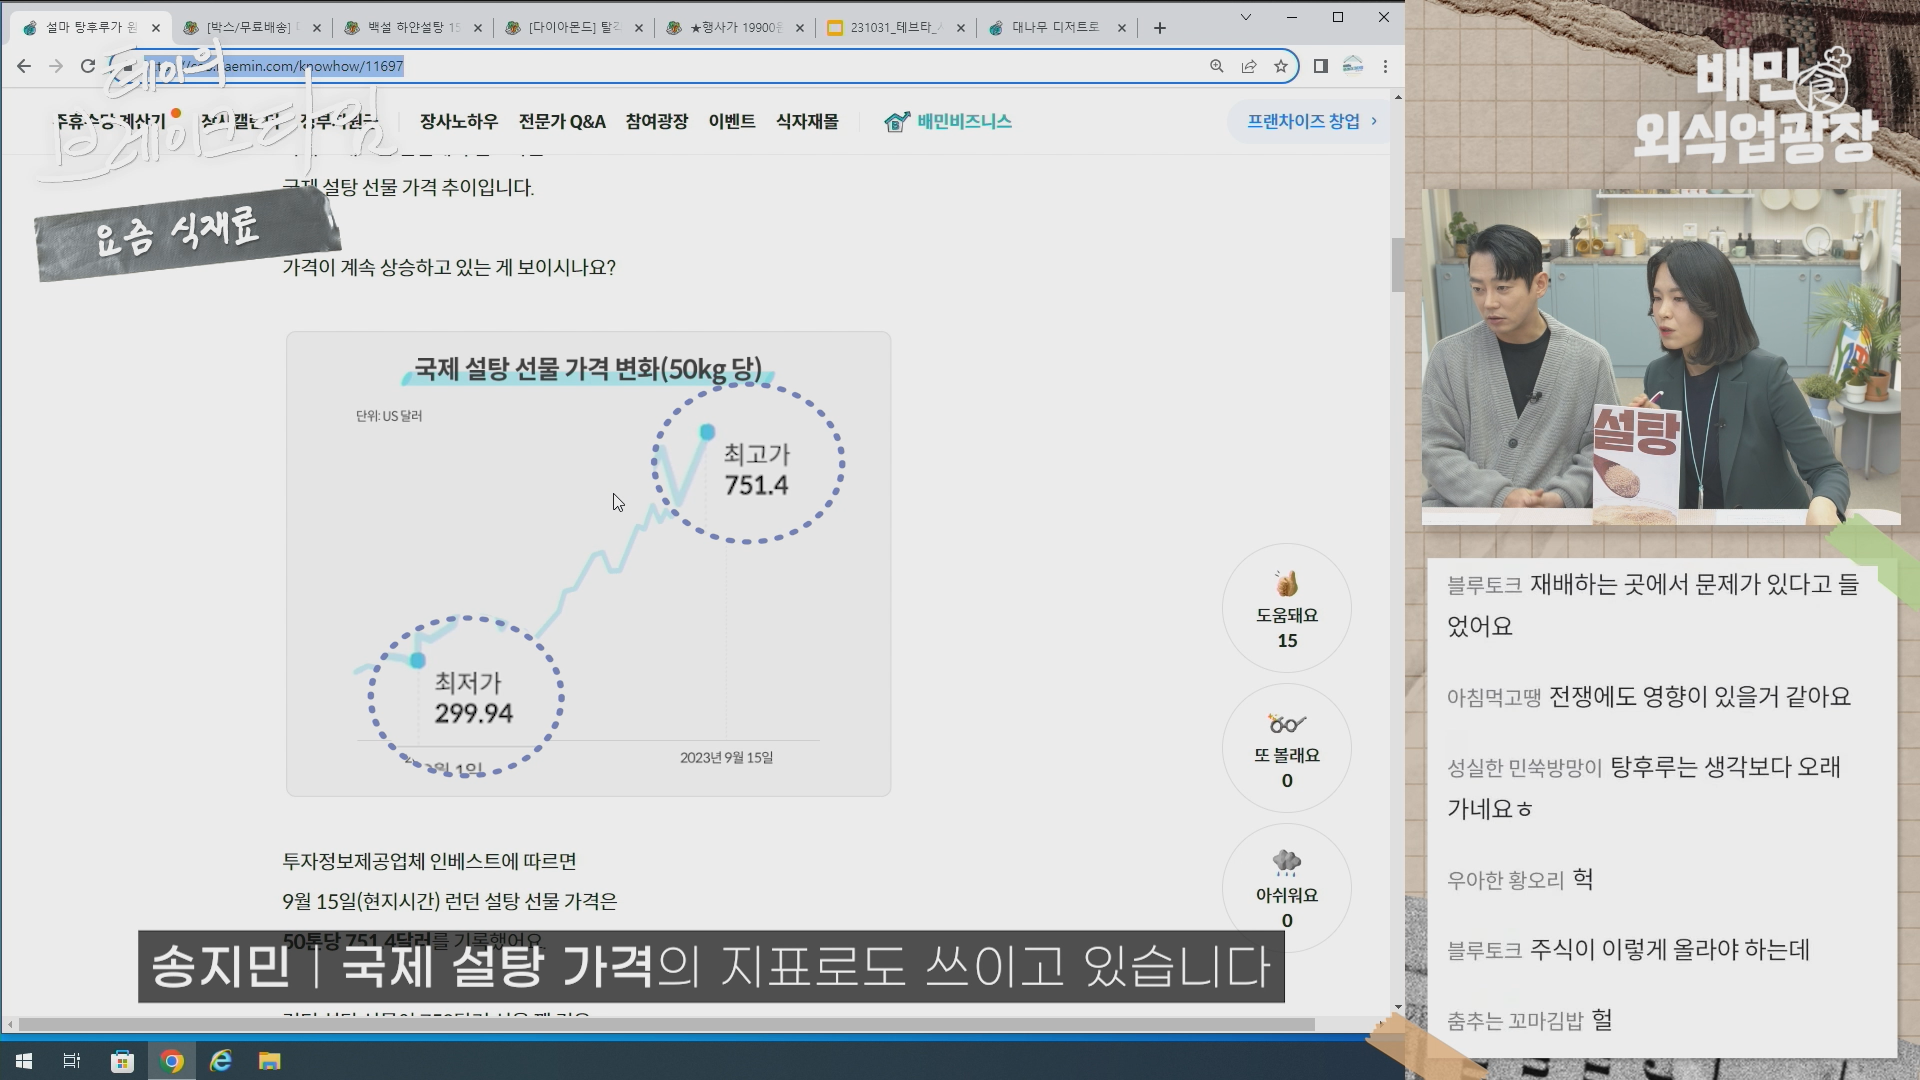The height and width of the screenshot is (1080, 1920).
Task: Click the 도움돼요 reaction button
Action: click(x=1287, y=609)
